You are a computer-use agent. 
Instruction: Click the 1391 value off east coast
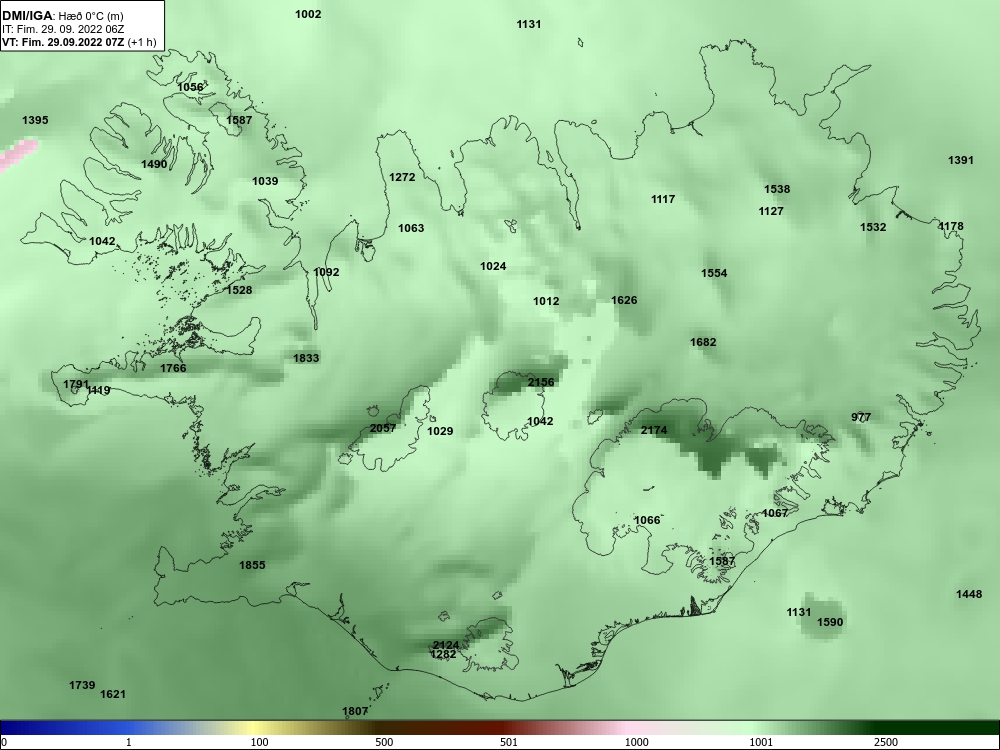pyautogui.click(x=960, y=160)
